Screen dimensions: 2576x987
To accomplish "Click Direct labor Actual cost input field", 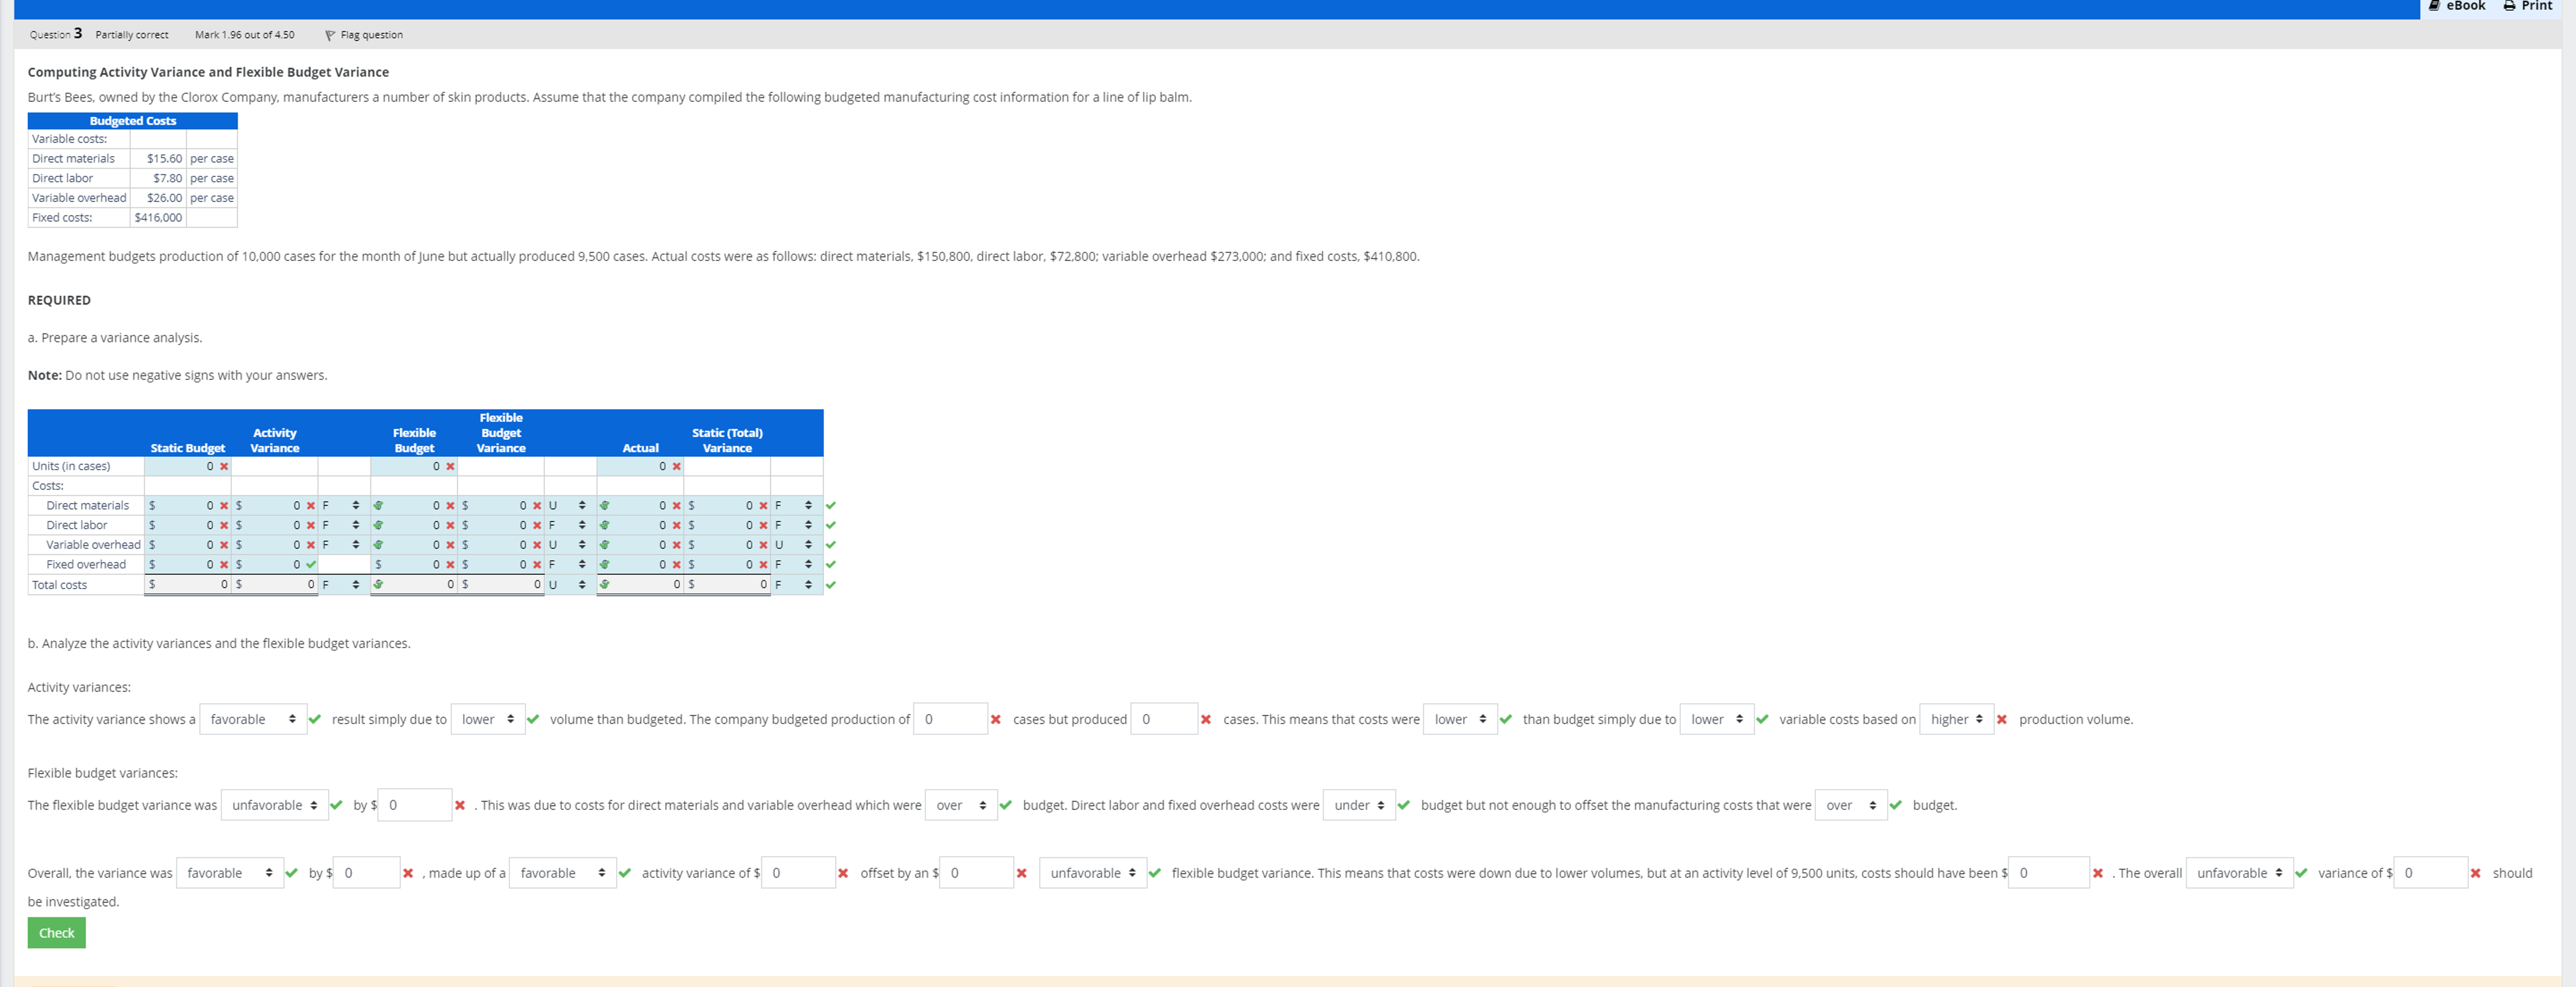I will 640,525.
